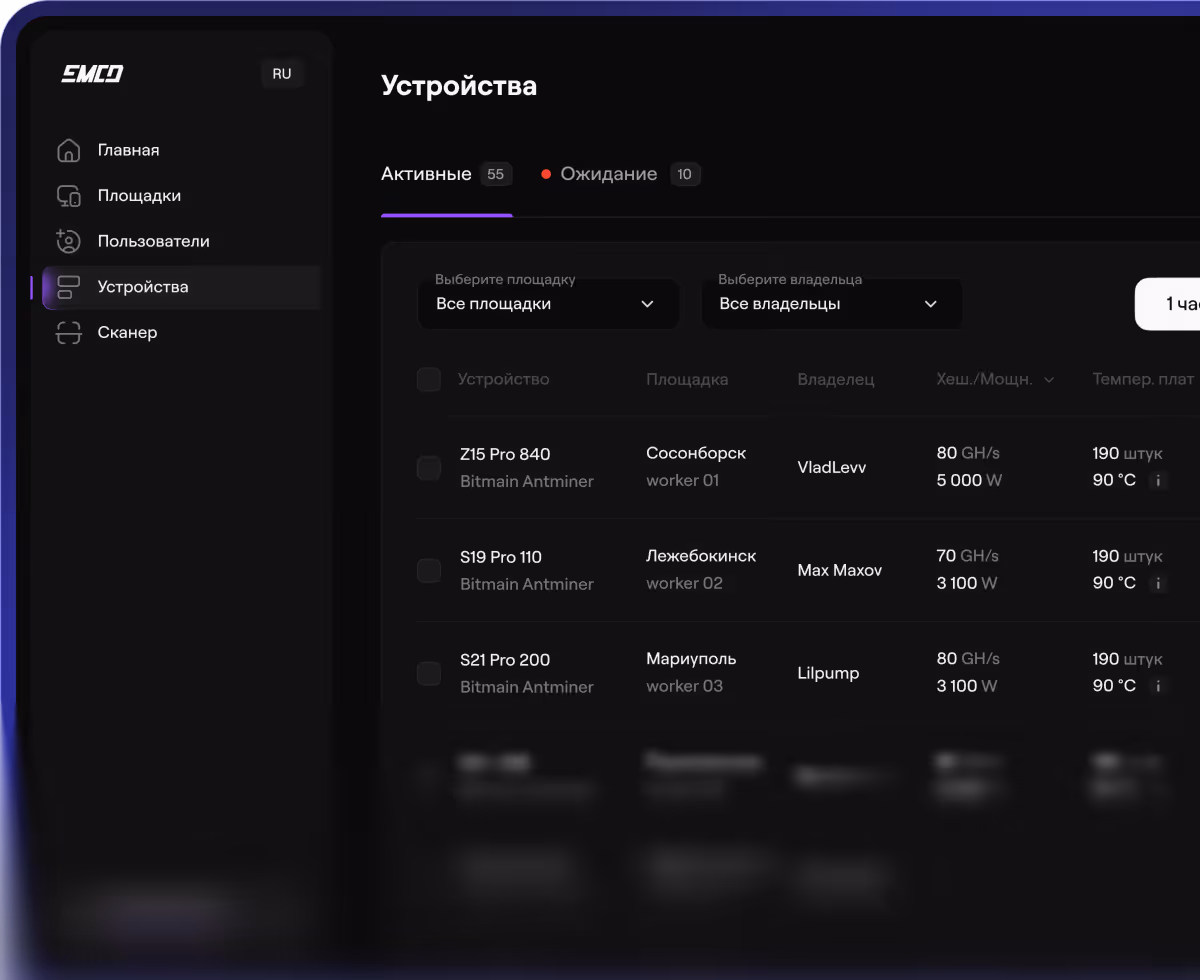Check the Z15 Pro 840 row checkbox
Image resolution: width=1200 pixels, height=980 pixels.
(429, 467)
